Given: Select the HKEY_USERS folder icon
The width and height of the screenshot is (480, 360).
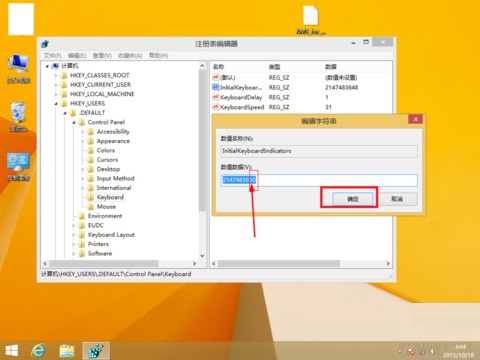Looking at the screenshot, I should [64, 104].
